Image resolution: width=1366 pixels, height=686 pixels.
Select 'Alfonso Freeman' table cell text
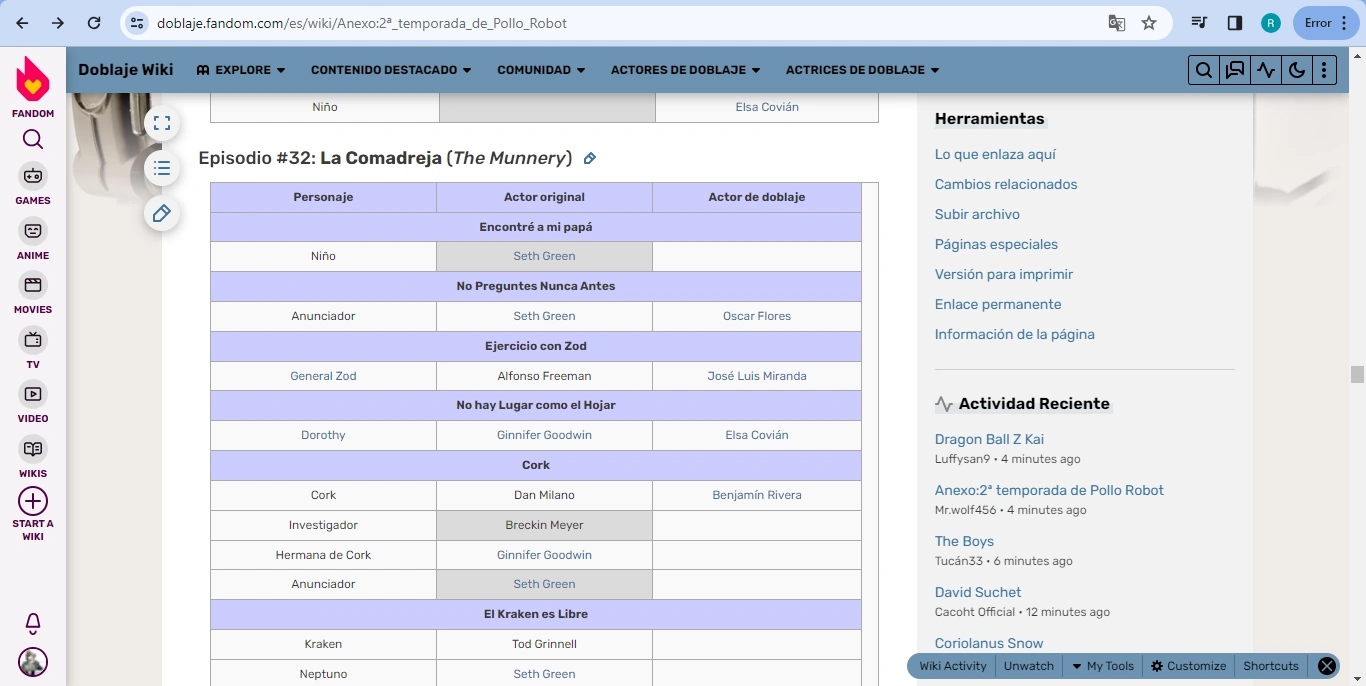pos(544,376)
